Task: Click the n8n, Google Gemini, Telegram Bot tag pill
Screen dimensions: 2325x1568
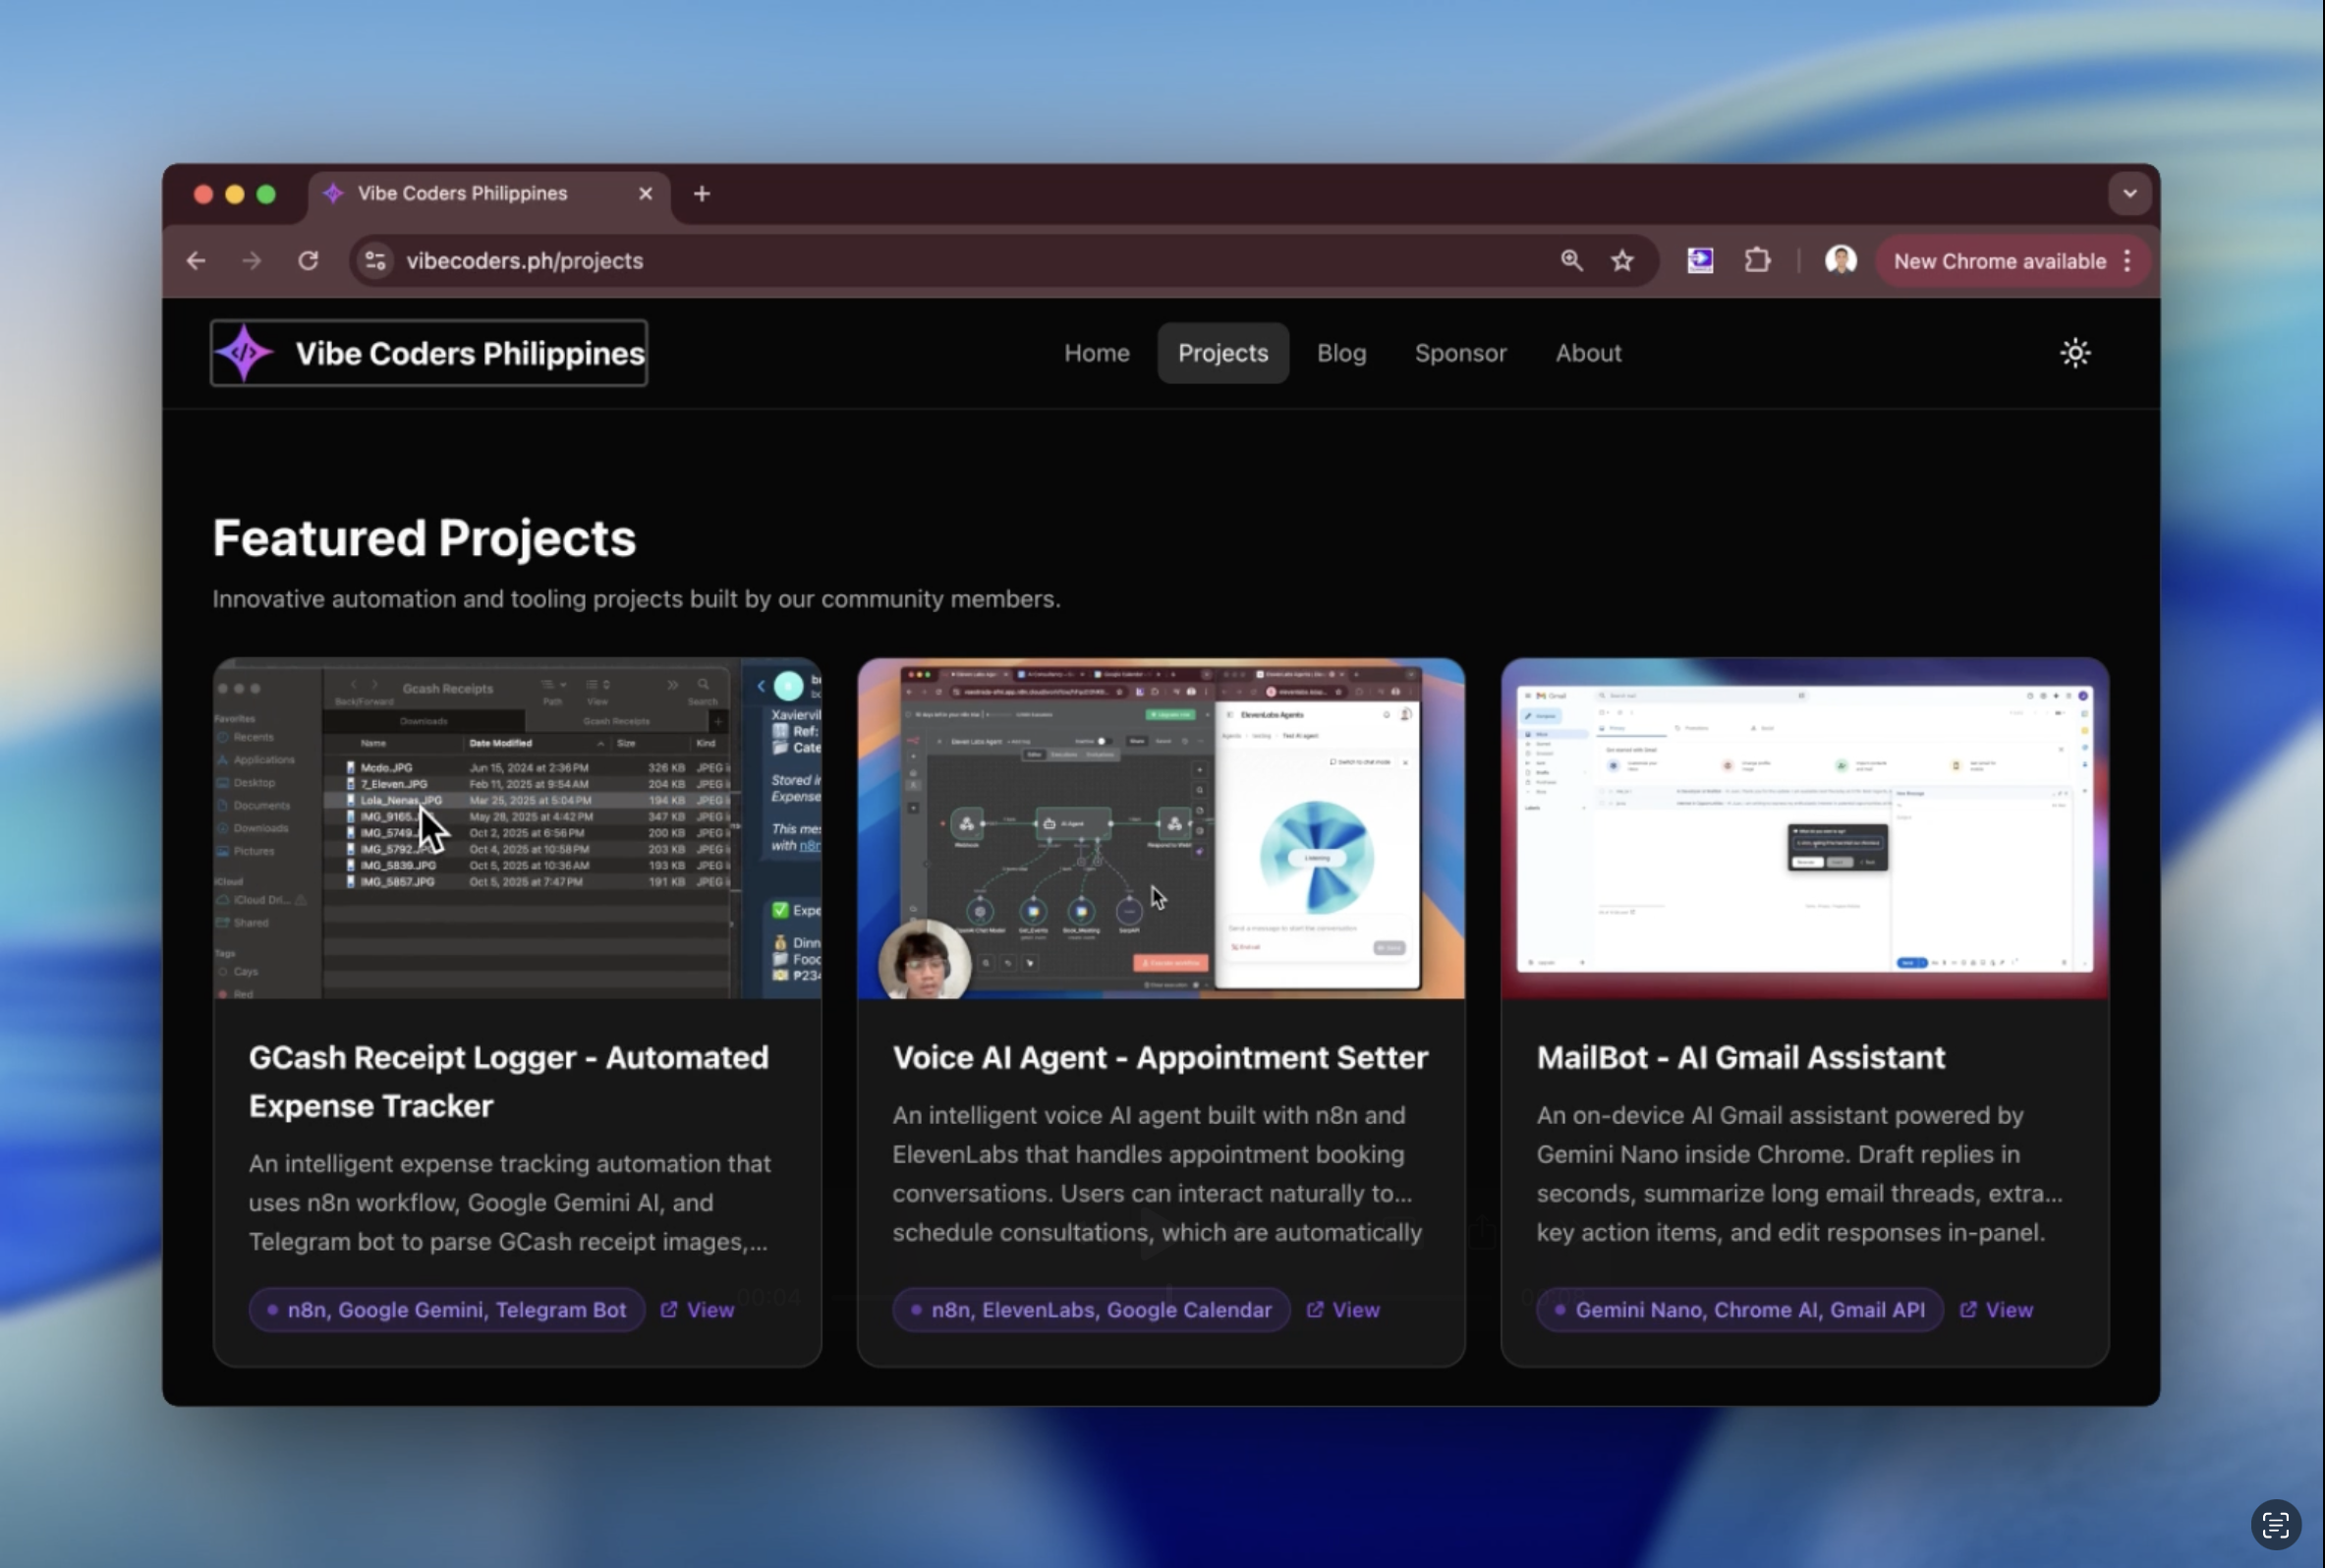Action: click(x=446, y=1309)
